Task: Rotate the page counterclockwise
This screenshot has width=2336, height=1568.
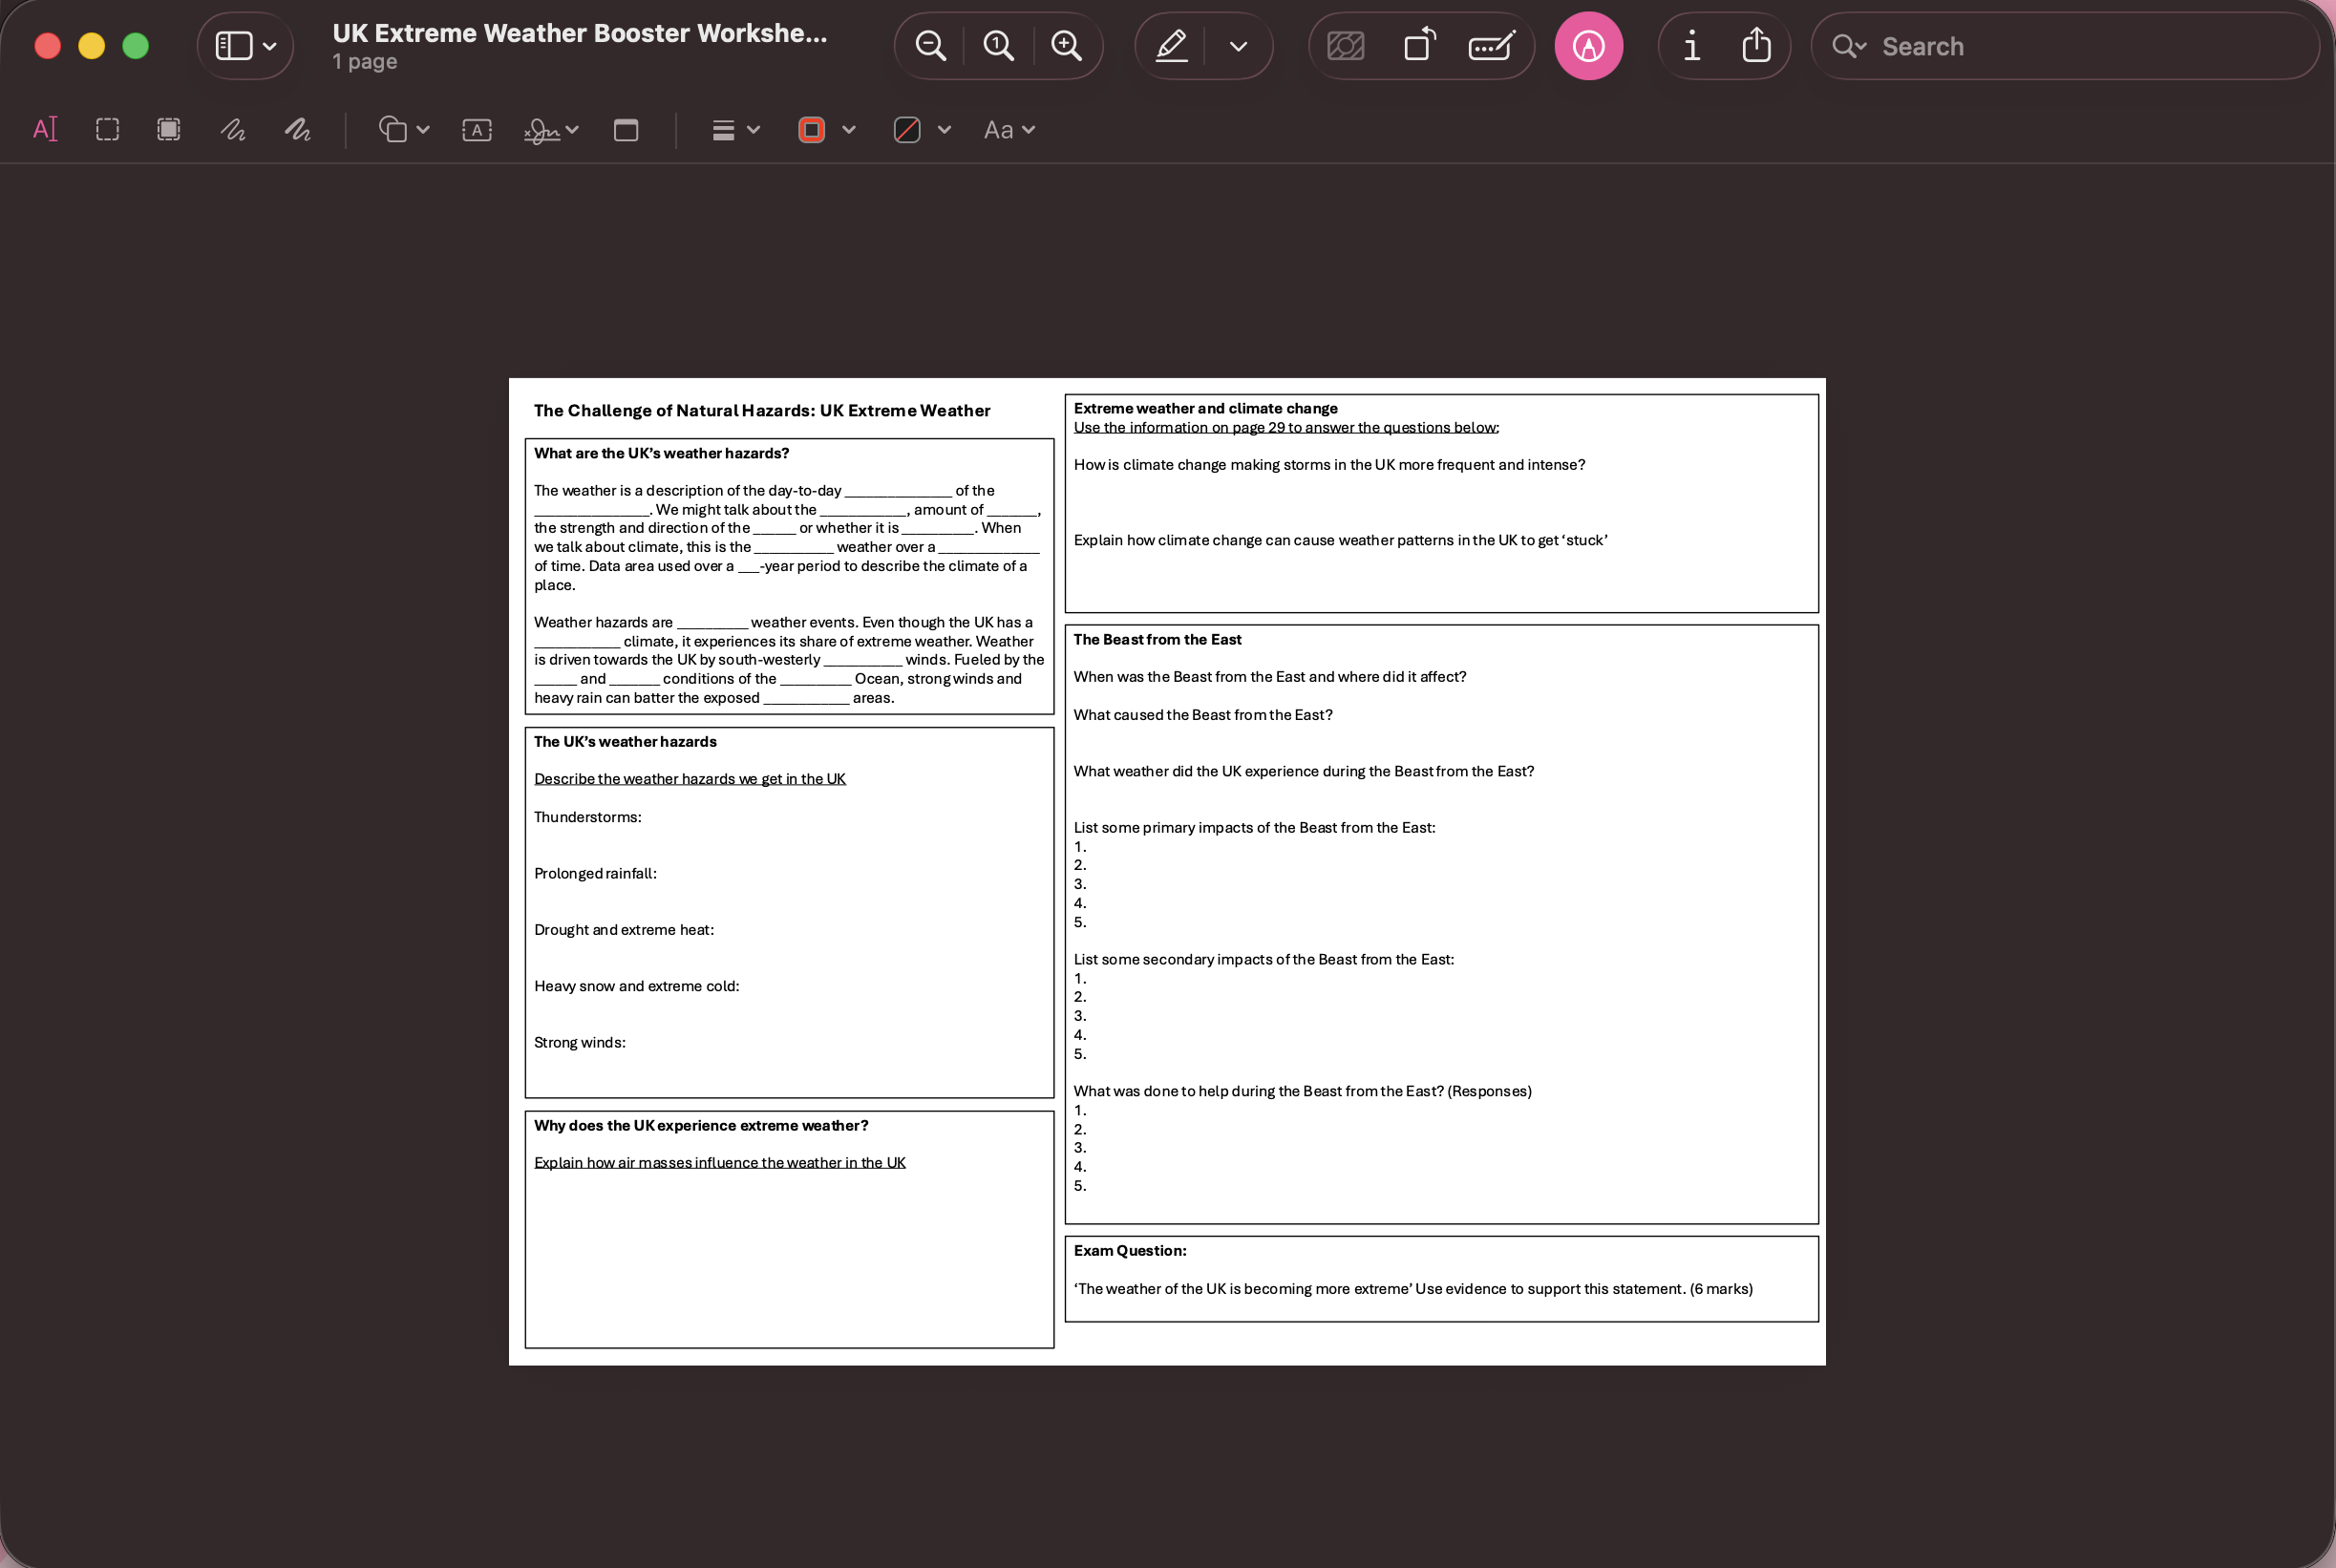Action: tap(1418, 45)
